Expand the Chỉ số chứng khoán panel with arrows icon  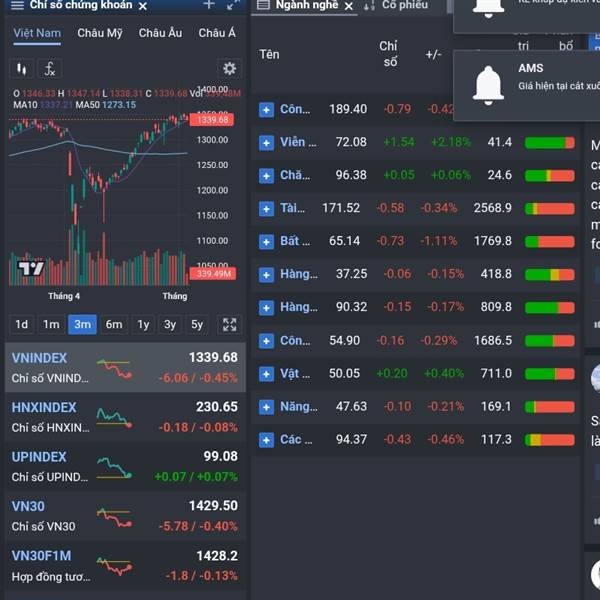[x=233, y=5]
